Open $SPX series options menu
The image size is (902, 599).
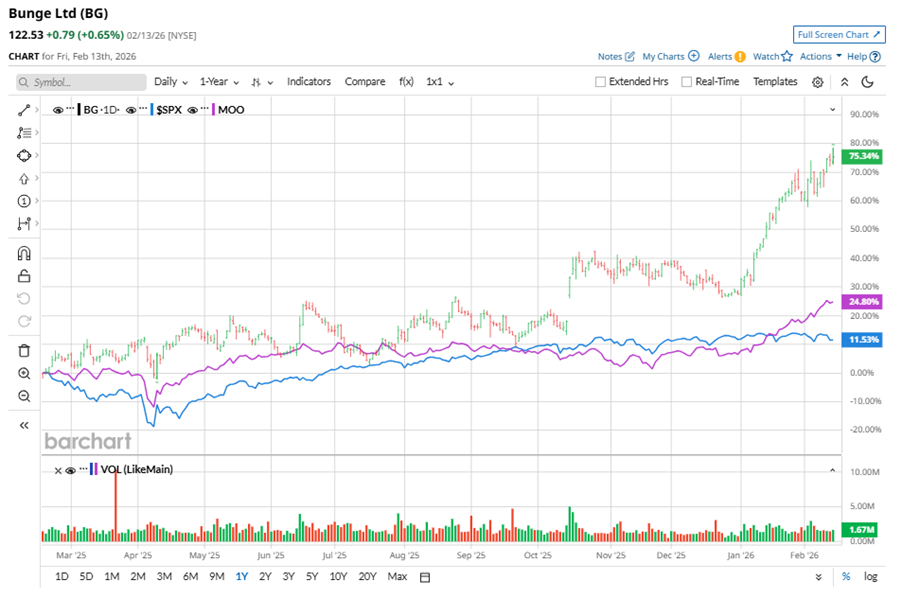tap(143, 108)
